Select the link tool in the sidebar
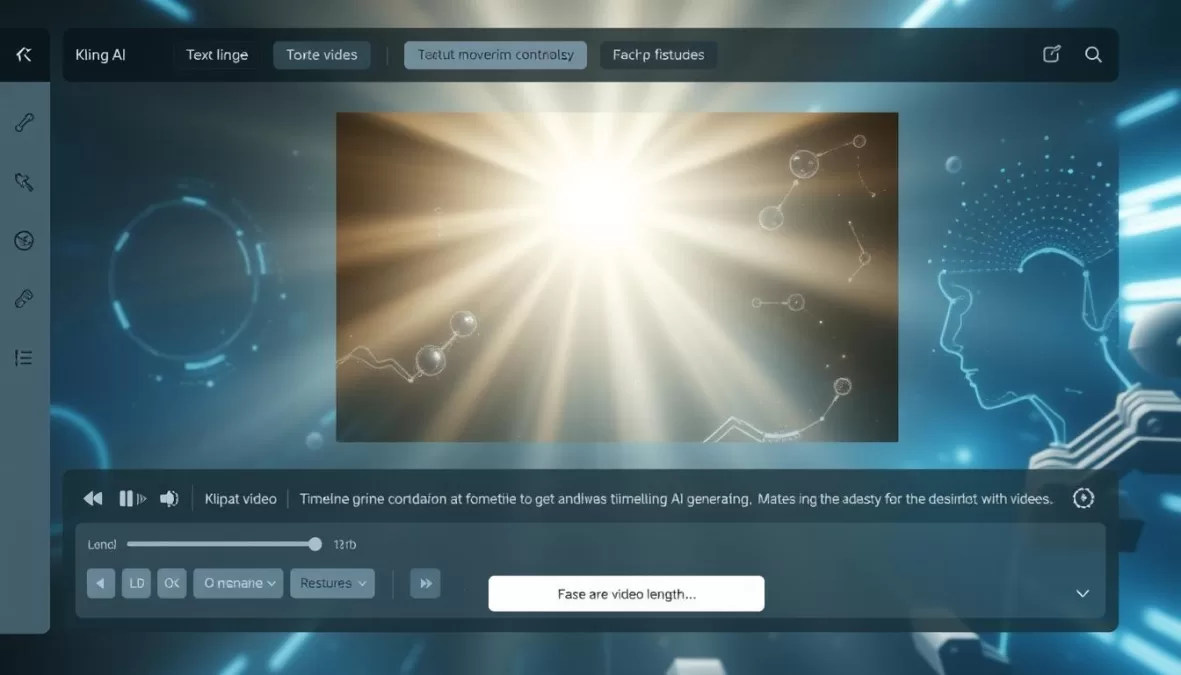The width and height of the screenshot is (1181, 675). [24, 298]
